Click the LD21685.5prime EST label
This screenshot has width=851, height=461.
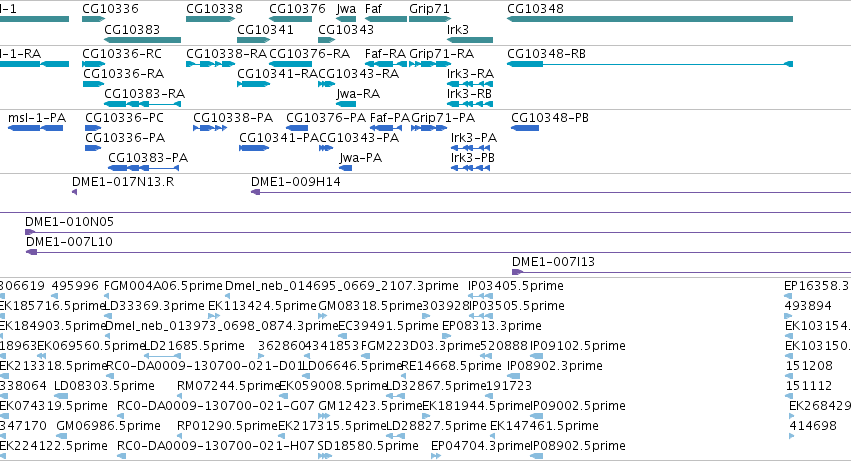(x=194, y=346)
